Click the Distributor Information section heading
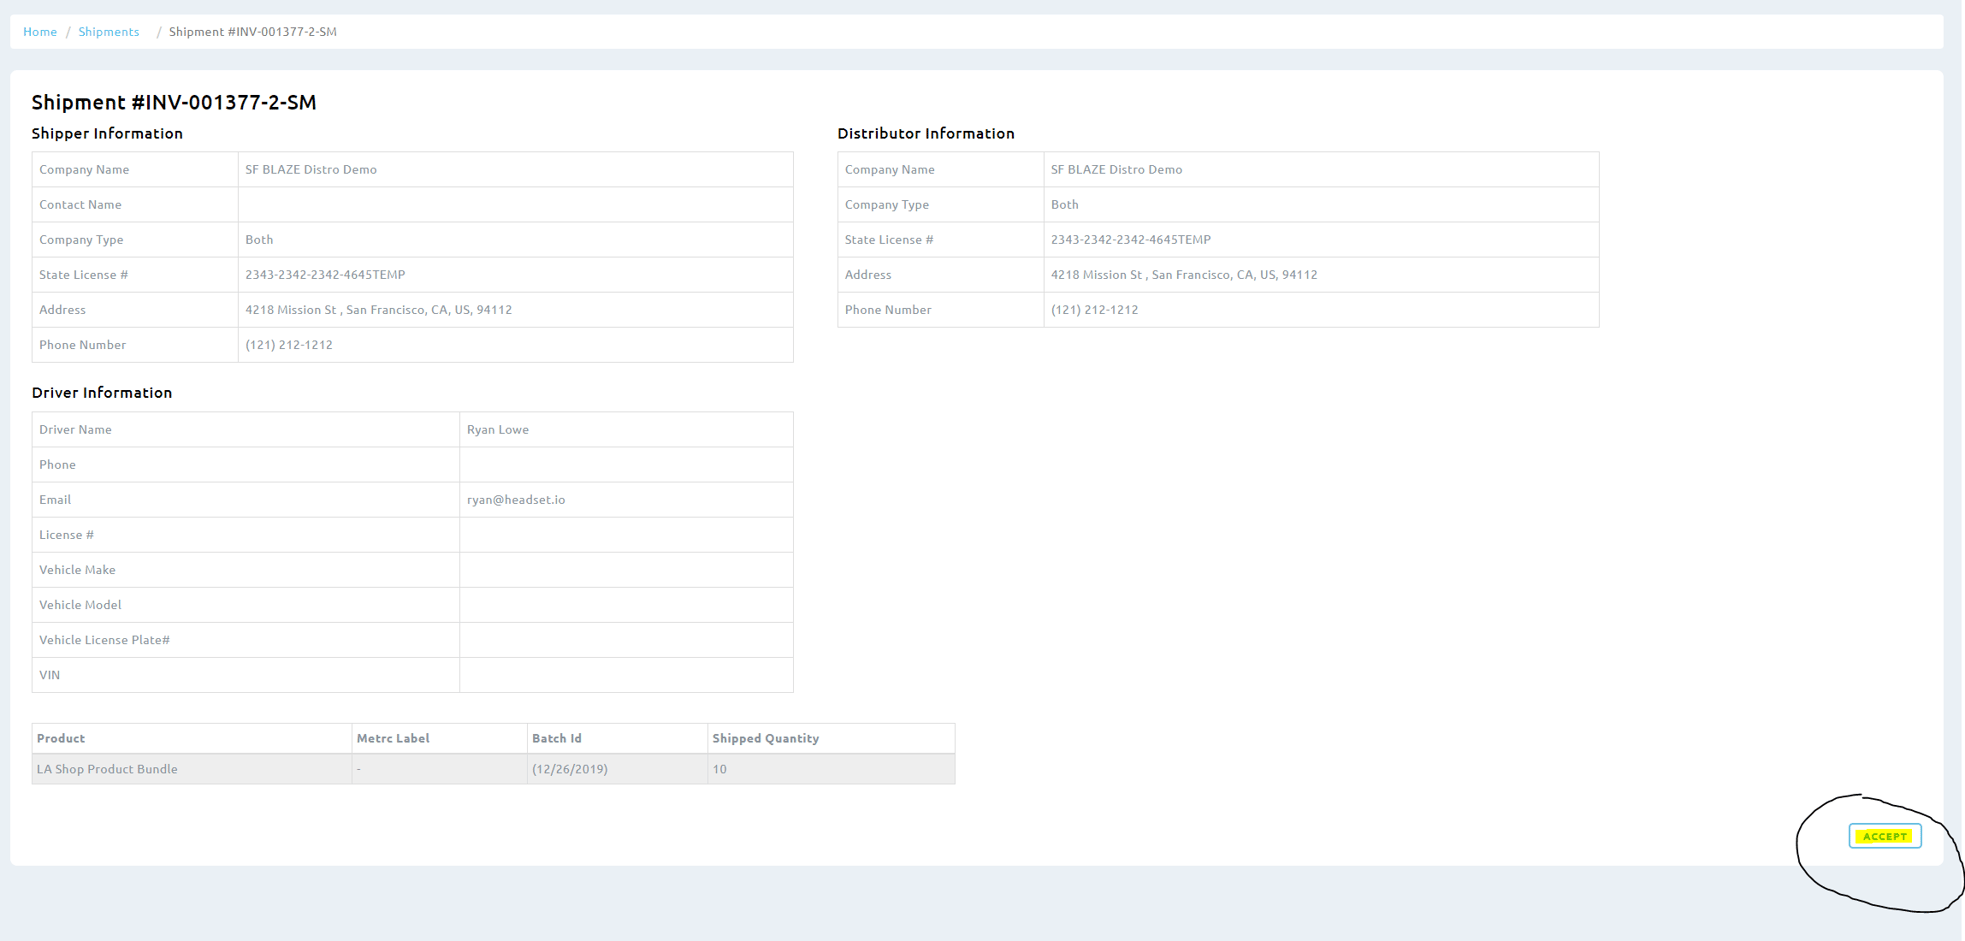Image resolution: width=1965 pixels, height=941 pixels. pos(925,134)
